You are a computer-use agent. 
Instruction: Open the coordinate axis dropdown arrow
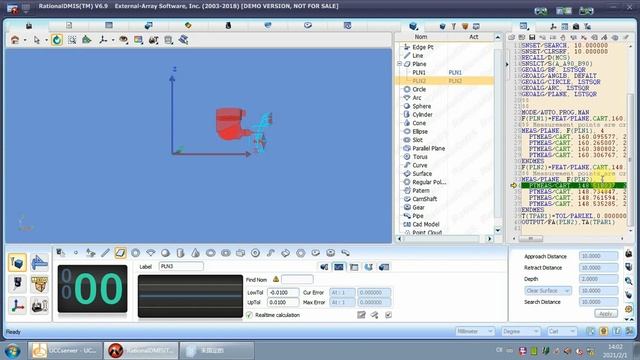pos(113,40)
